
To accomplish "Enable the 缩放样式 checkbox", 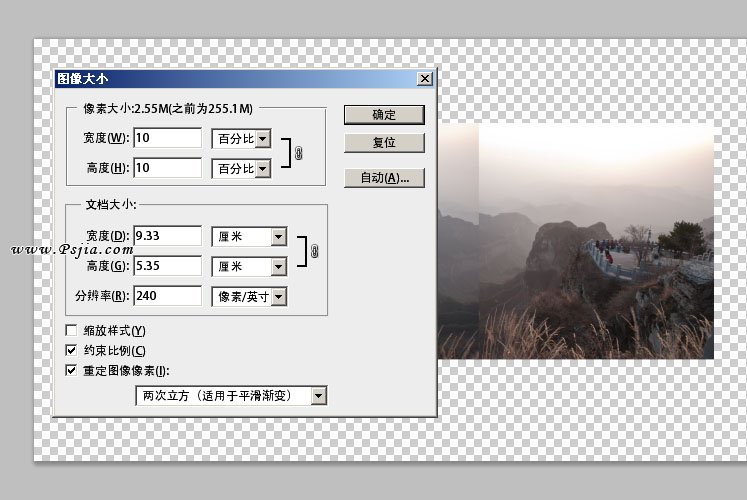I will (x=71, y=330).
